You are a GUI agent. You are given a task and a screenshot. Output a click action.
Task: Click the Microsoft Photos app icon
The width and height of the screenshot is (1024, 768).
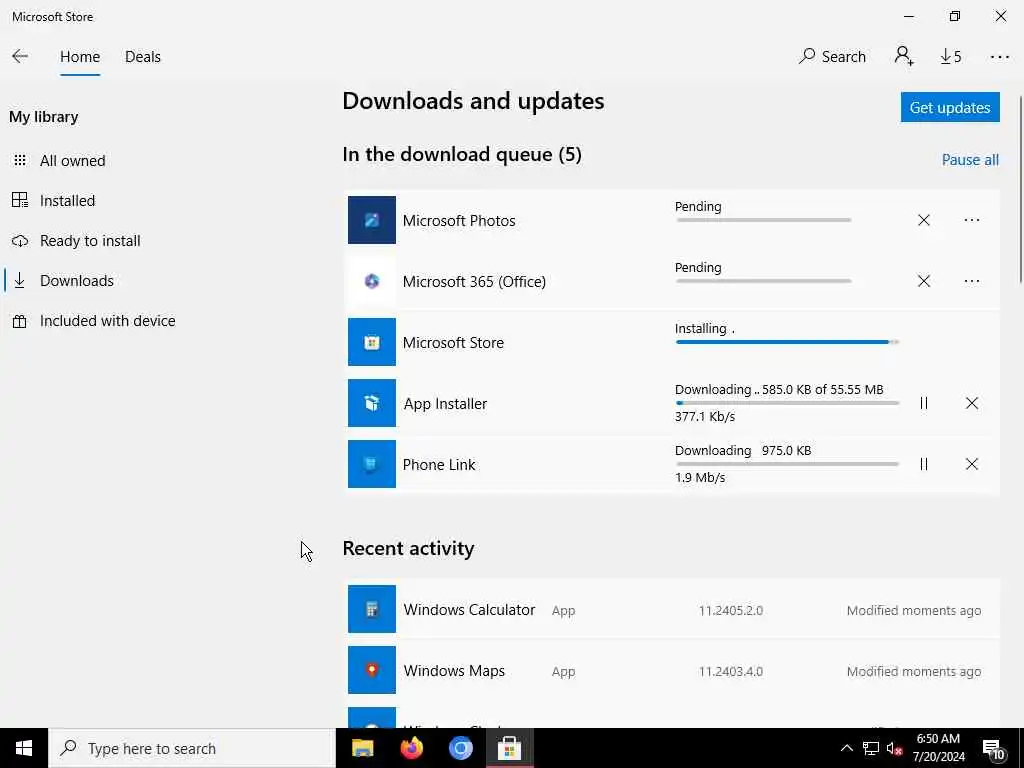372,220
